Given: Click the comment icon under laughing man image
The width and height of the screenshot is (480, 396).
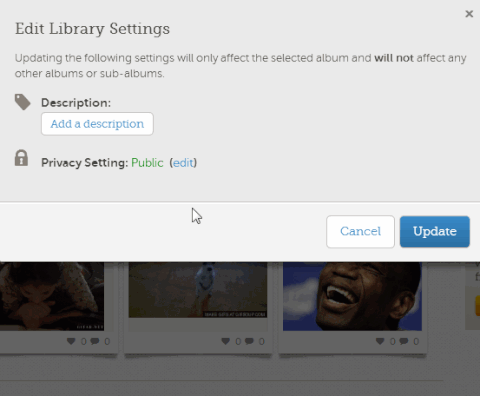Looking at the screenshot, I should point(404,341).
